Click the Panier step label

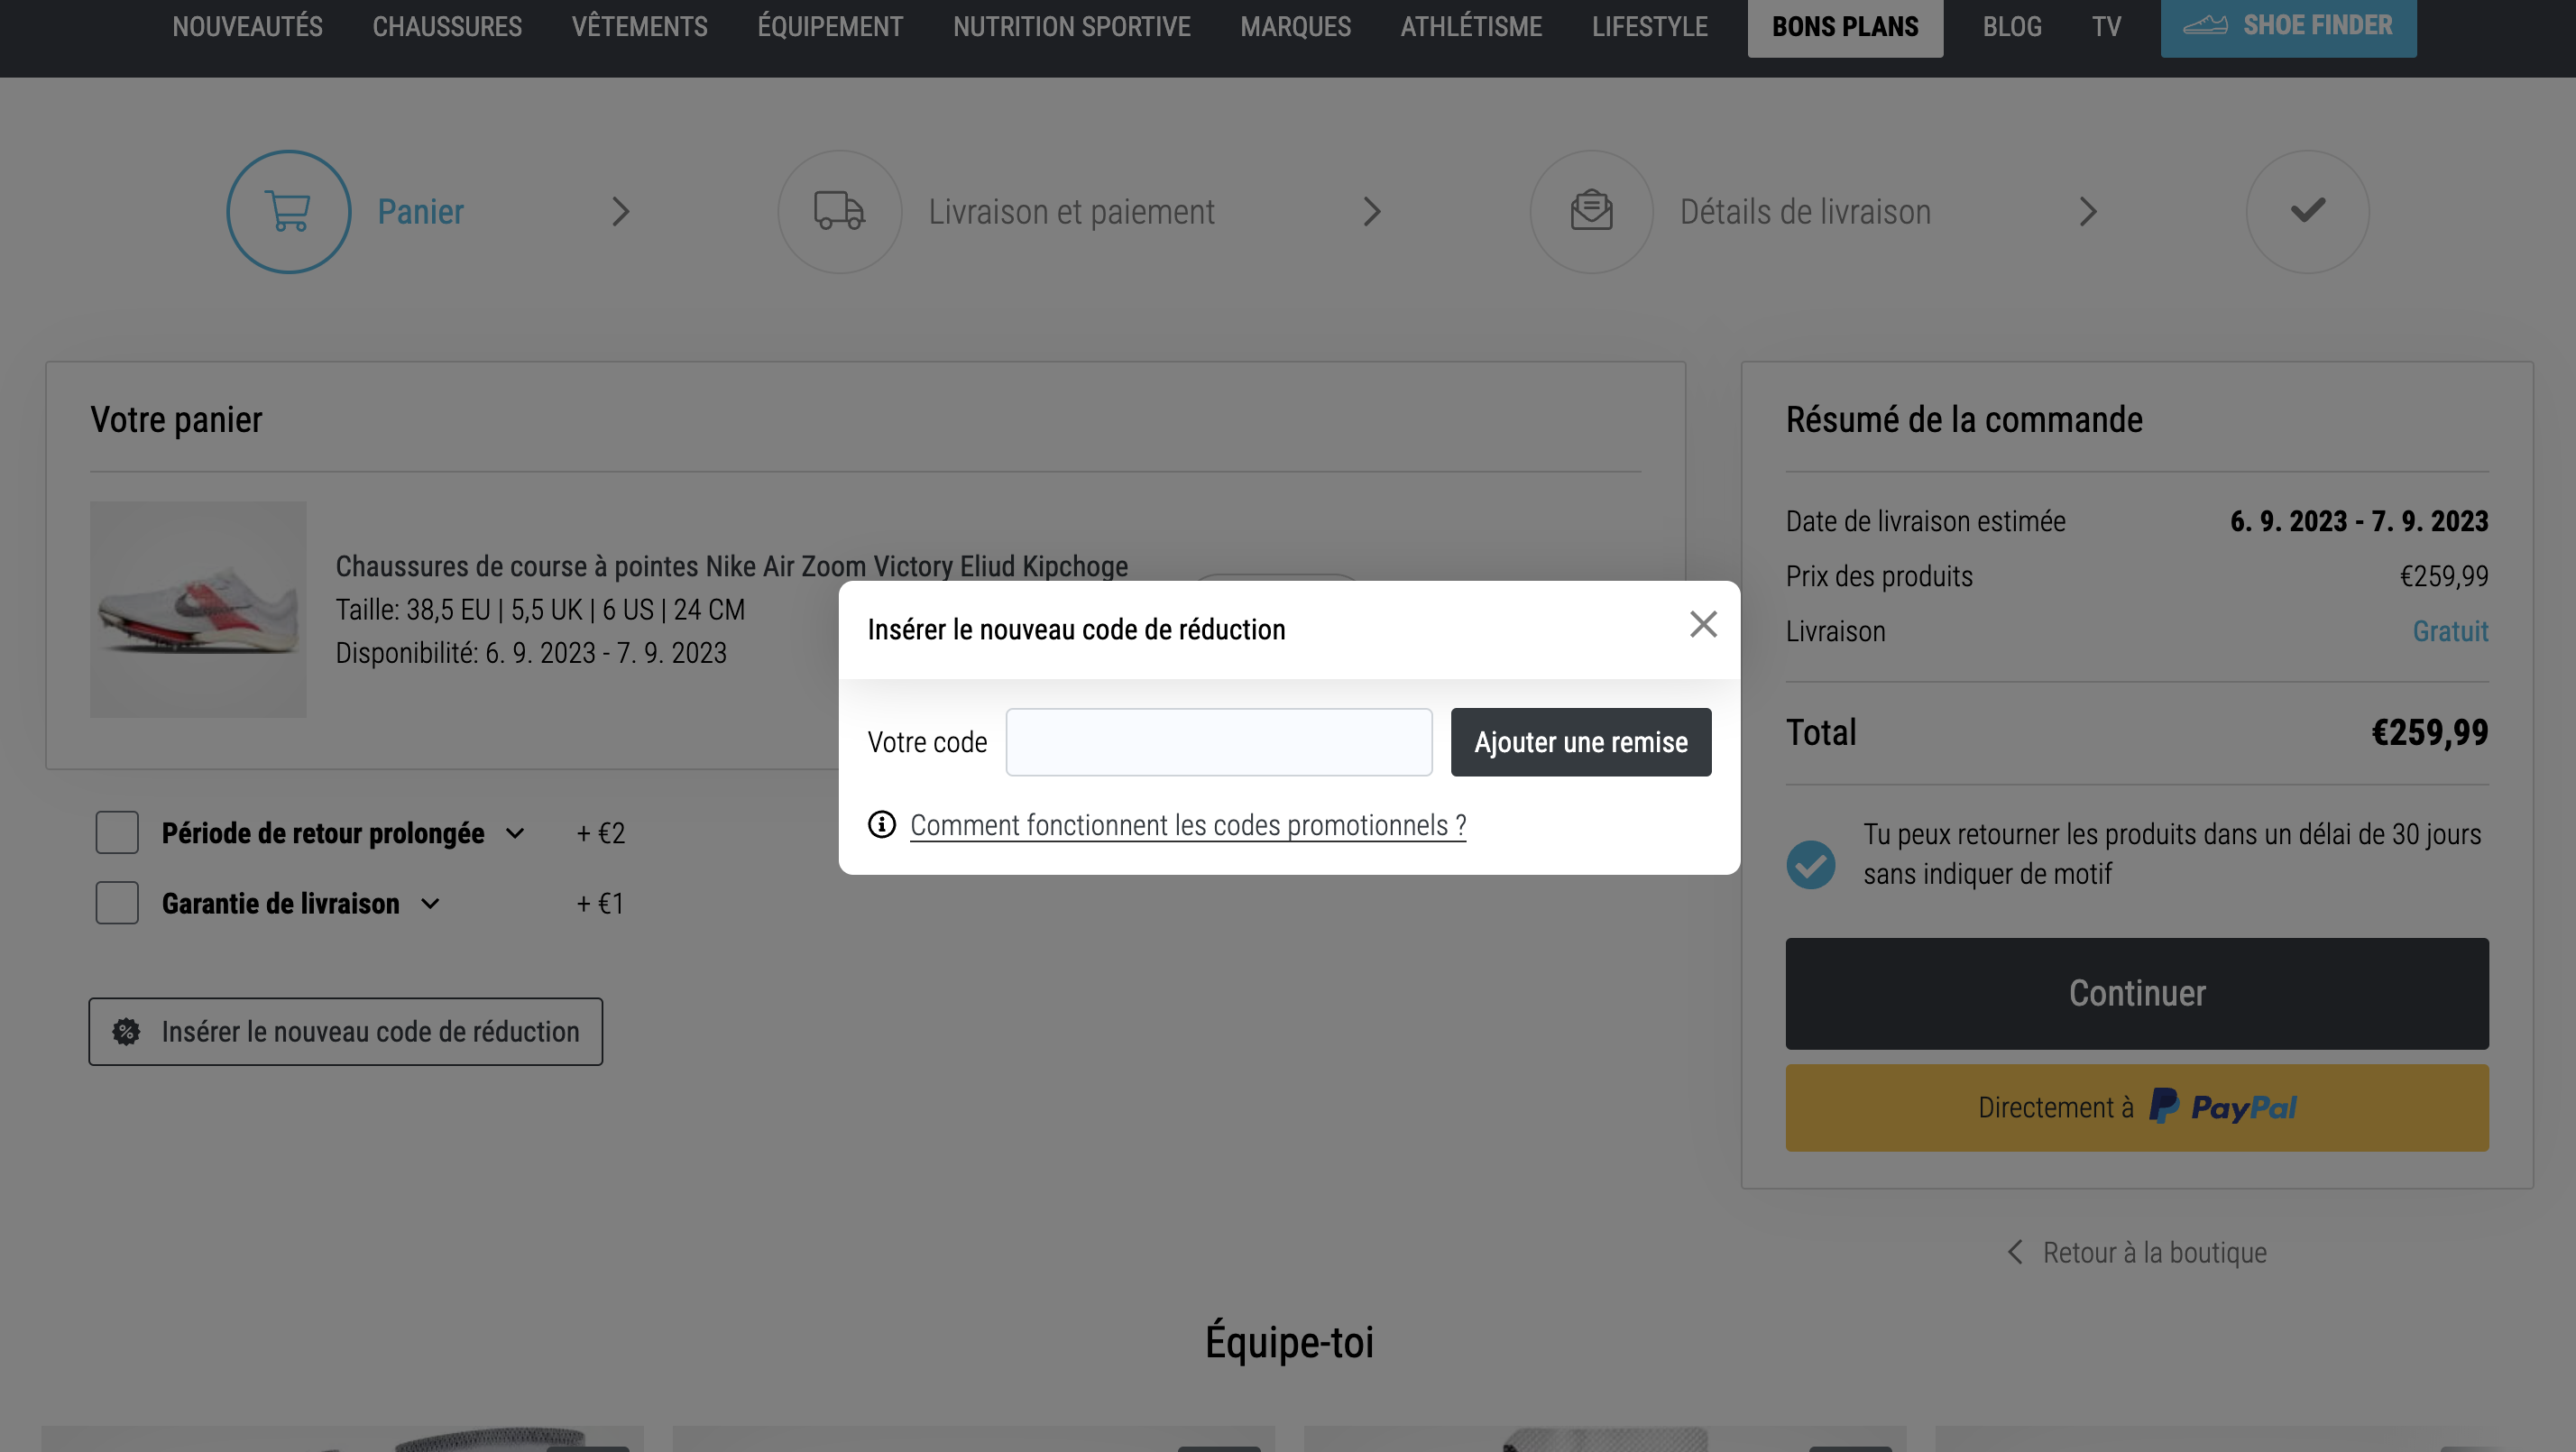420,211
